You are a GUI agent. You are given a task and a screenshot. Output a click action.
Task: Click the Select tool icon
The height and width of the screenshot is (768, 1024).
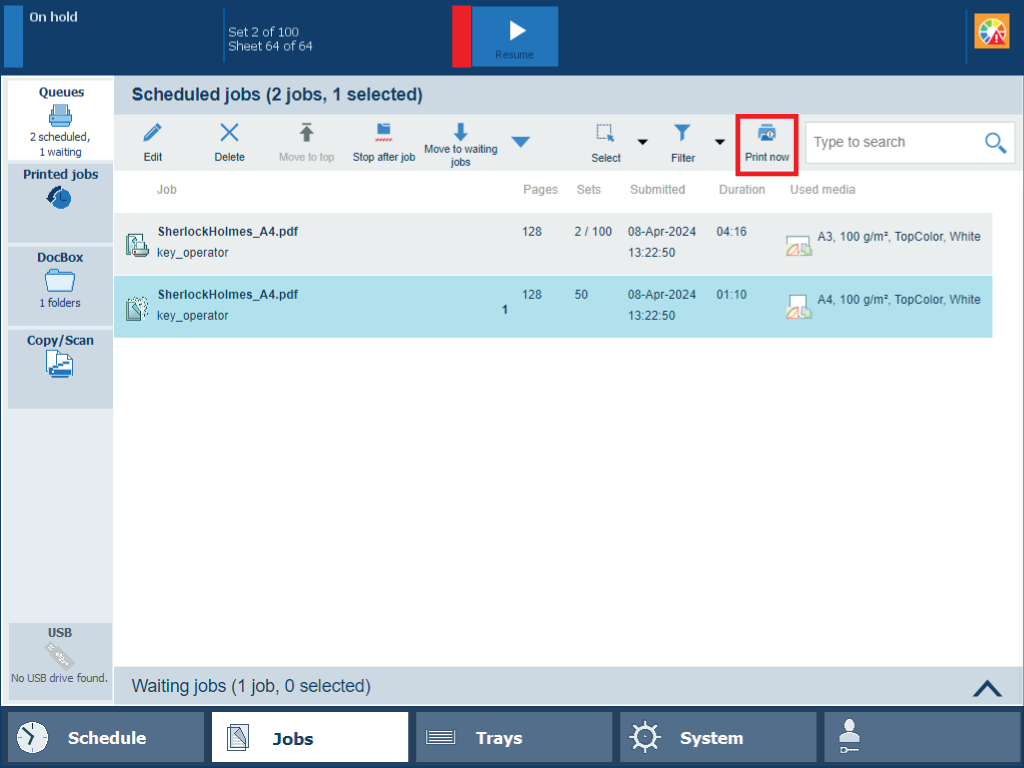tap(605, 133)
